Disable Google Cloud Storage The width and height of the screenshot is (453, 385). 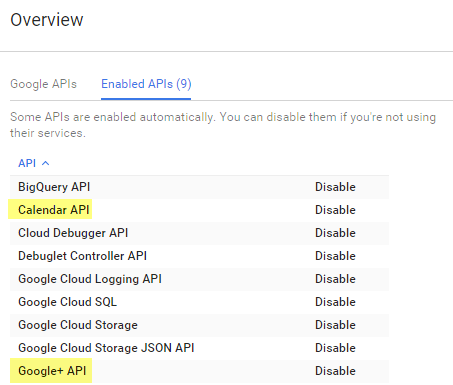pos(335,325)
